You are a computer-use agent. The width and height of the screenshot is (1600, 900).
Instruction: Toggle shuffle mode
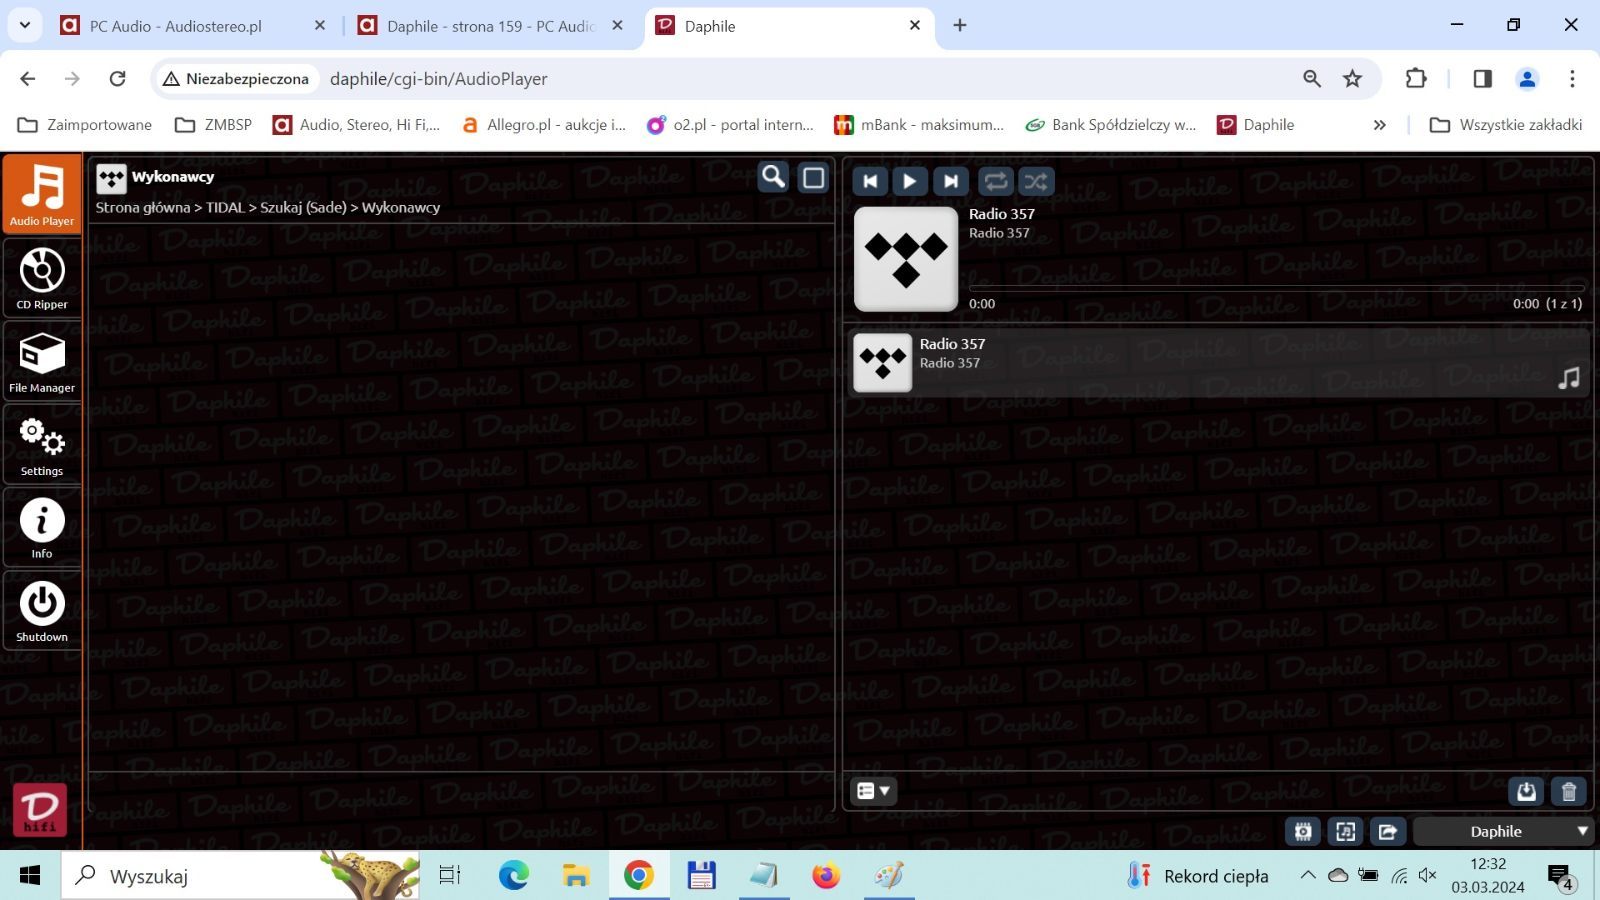(1036, 181)
